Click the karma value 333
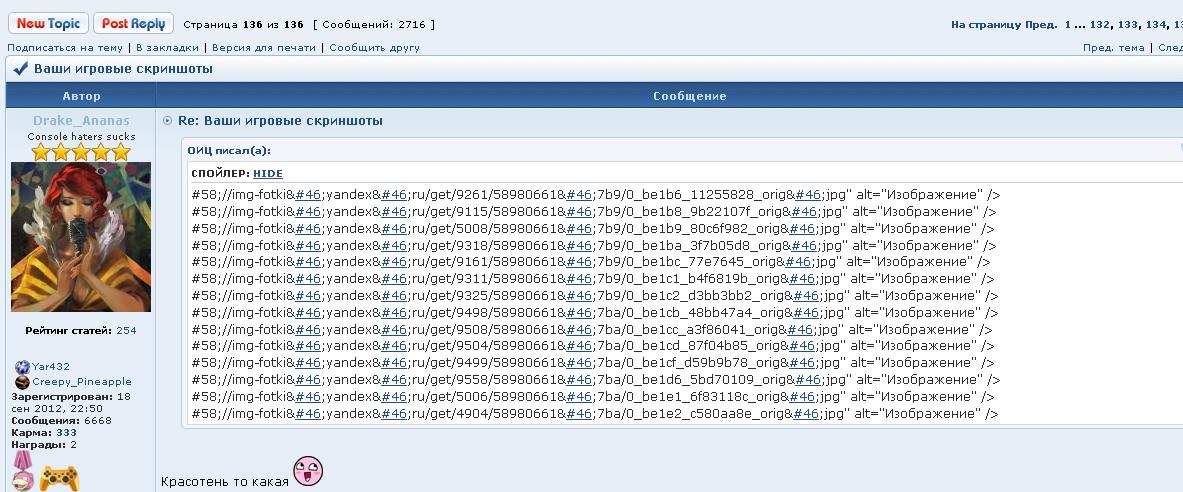The image size is (1183, 492). click(66, 432)
